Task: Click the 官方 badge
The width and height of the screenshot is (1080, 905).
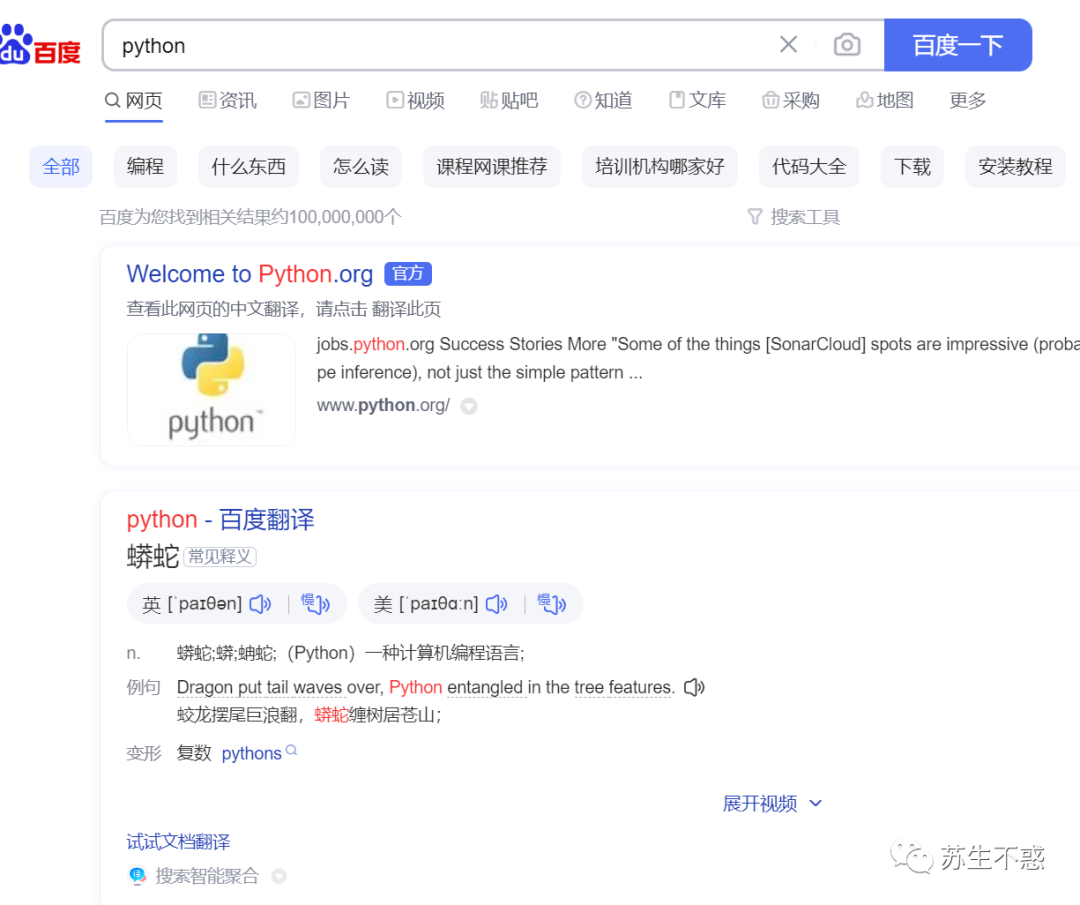Action: (x=408, y=274)
